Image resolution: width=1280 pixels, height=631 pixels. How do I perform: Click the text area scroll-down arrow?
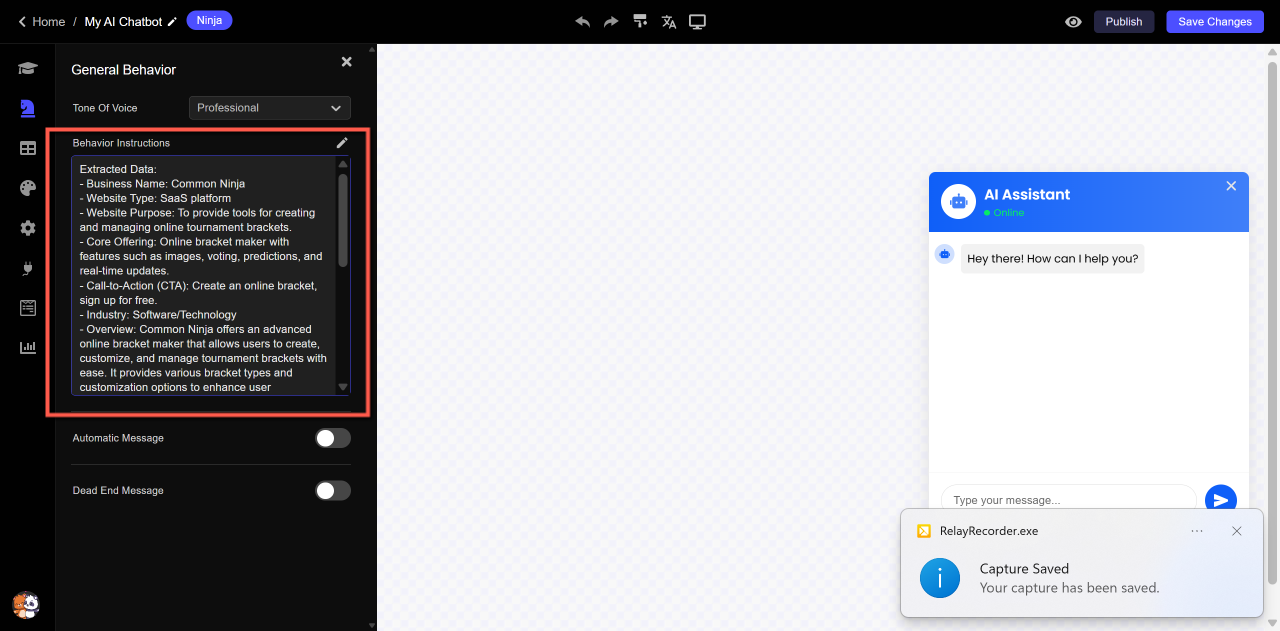(x=343, y=387)
